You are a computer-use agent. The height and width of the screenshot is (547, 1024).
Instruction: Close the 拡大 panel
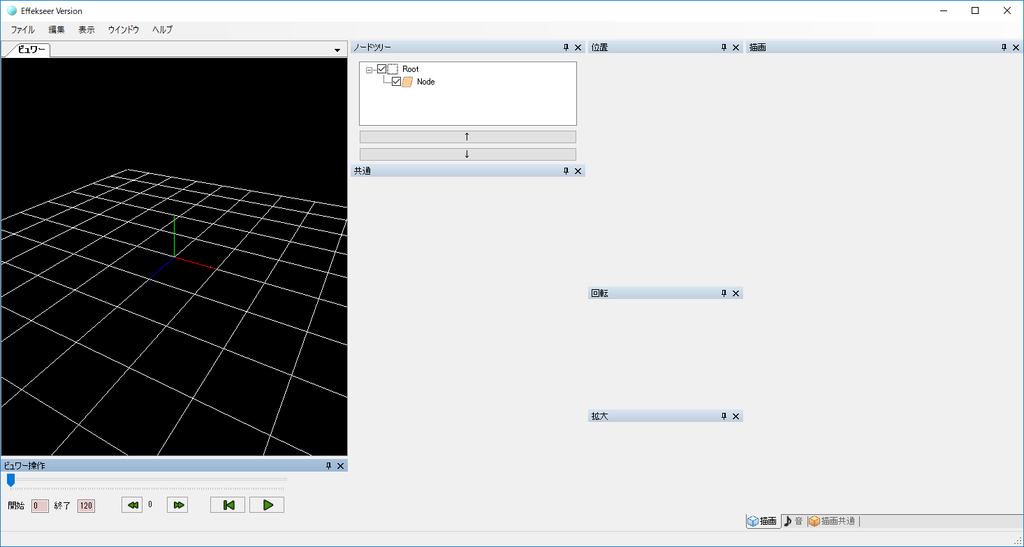[x=736, y=416]
